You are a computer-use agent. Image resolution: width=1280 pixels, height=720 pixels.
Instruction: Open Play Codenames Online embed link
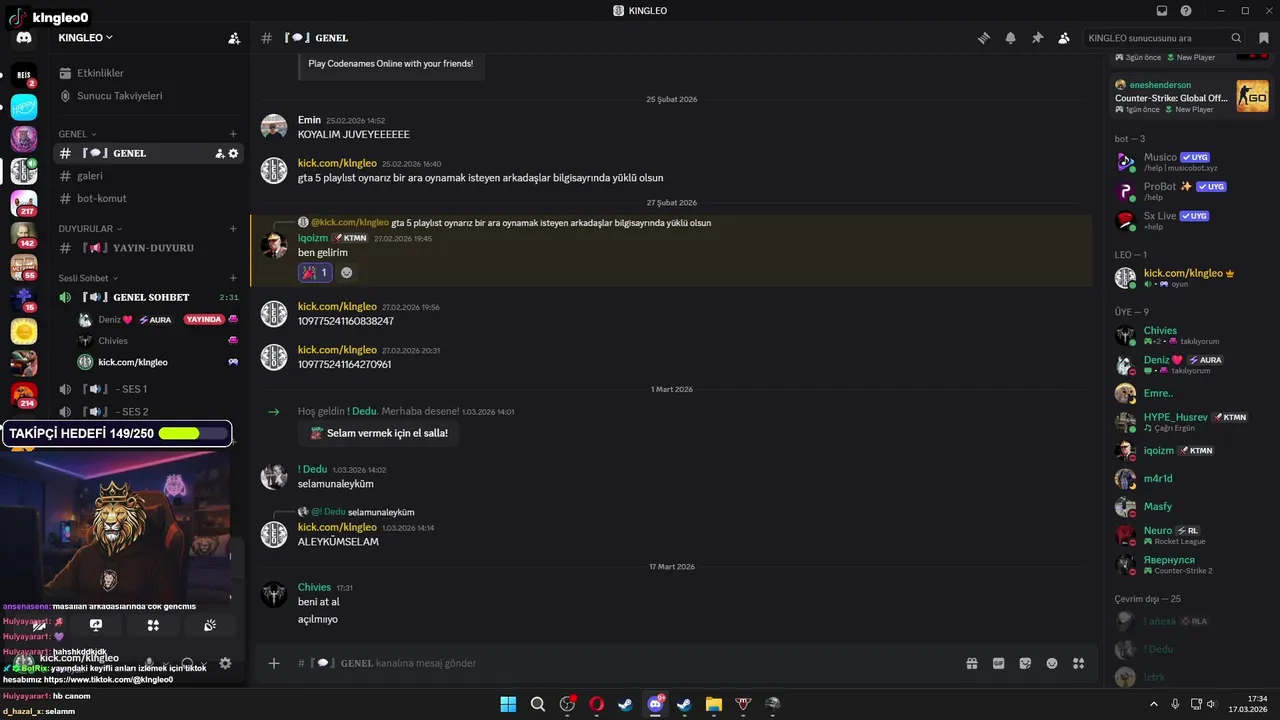(391, 63)
